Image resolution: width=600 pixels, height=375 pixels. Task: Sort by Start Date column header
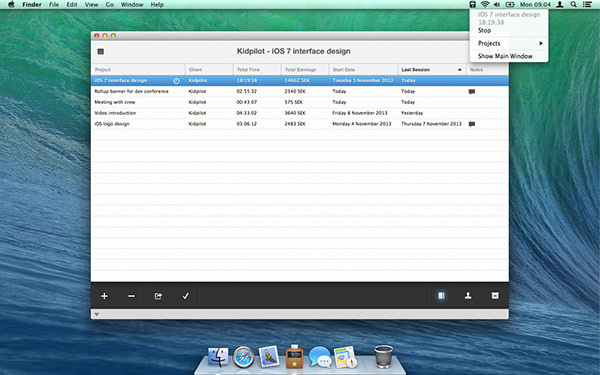coord(363,70)
